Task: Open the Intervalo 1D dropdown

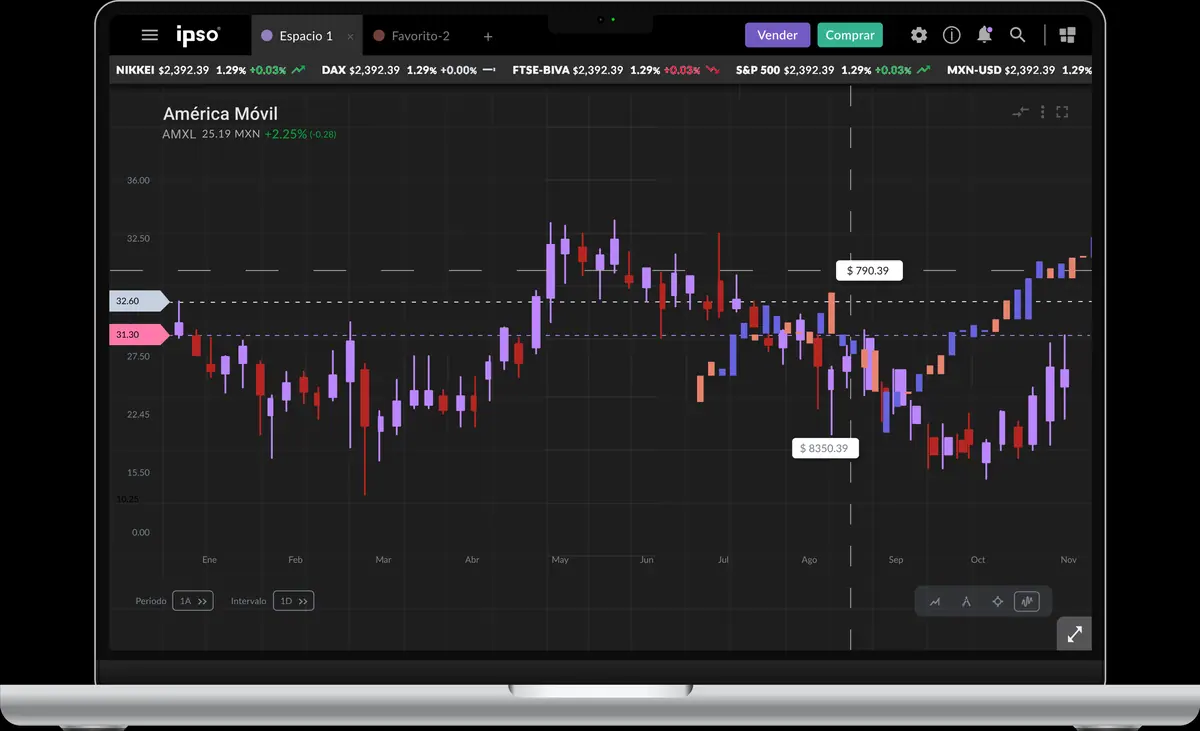Action: (293, 601)
